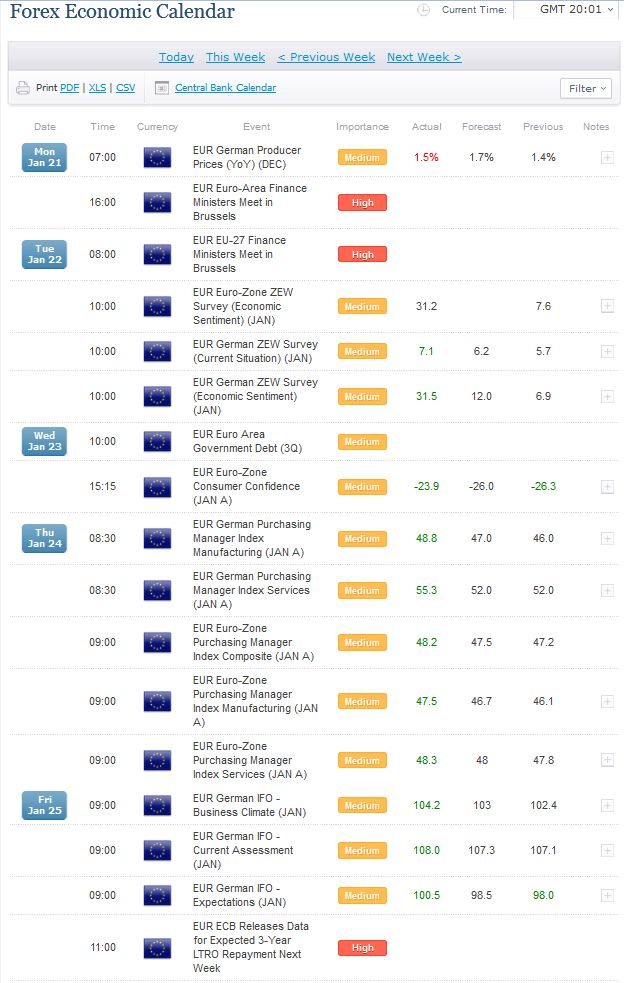Open the Filter dropdown
624x983 pixels.
[585, 89]
